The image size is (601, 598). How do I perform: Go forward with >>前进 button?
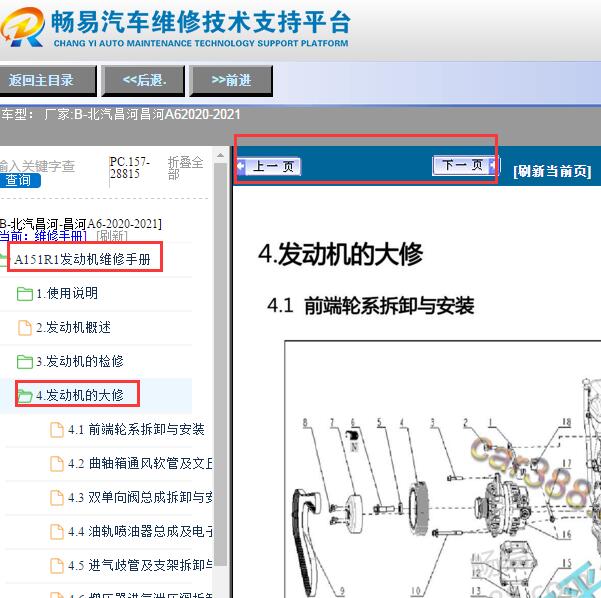[231, 80]
